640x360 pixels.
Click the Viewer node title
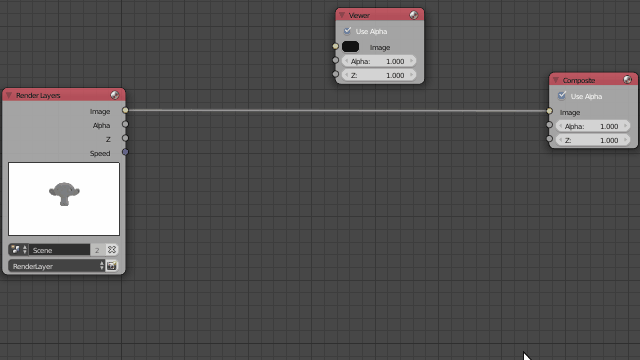click(359, 15)
